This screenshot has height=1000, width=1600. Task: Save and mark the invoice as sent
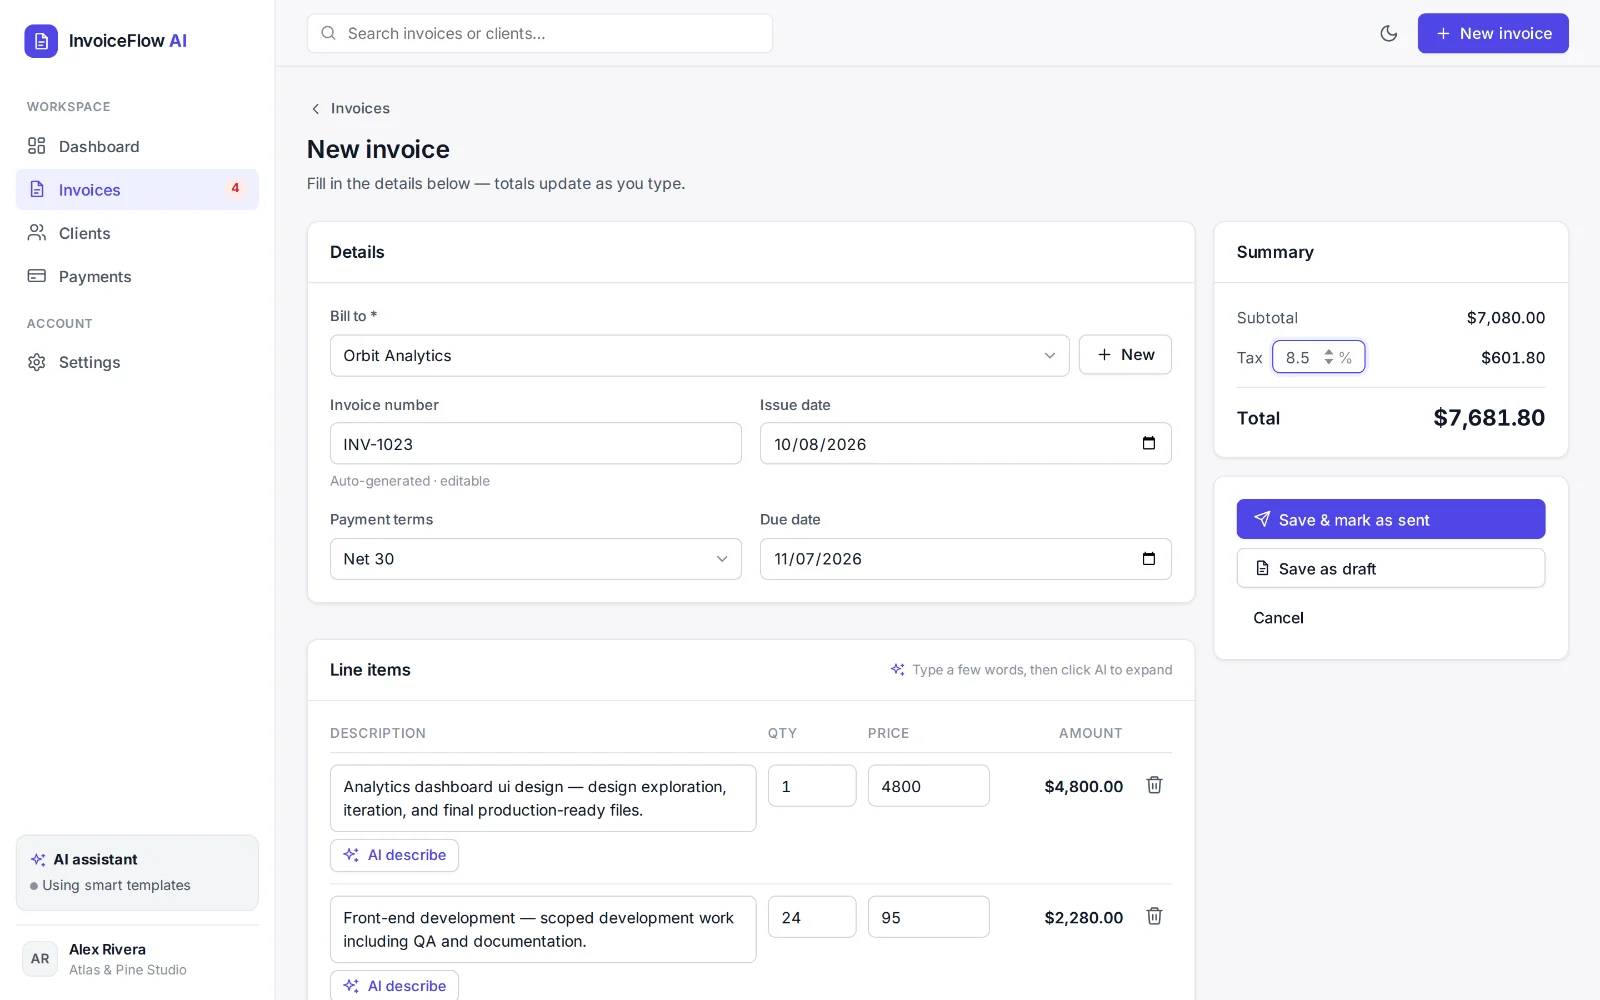[x=1391, y=519]
